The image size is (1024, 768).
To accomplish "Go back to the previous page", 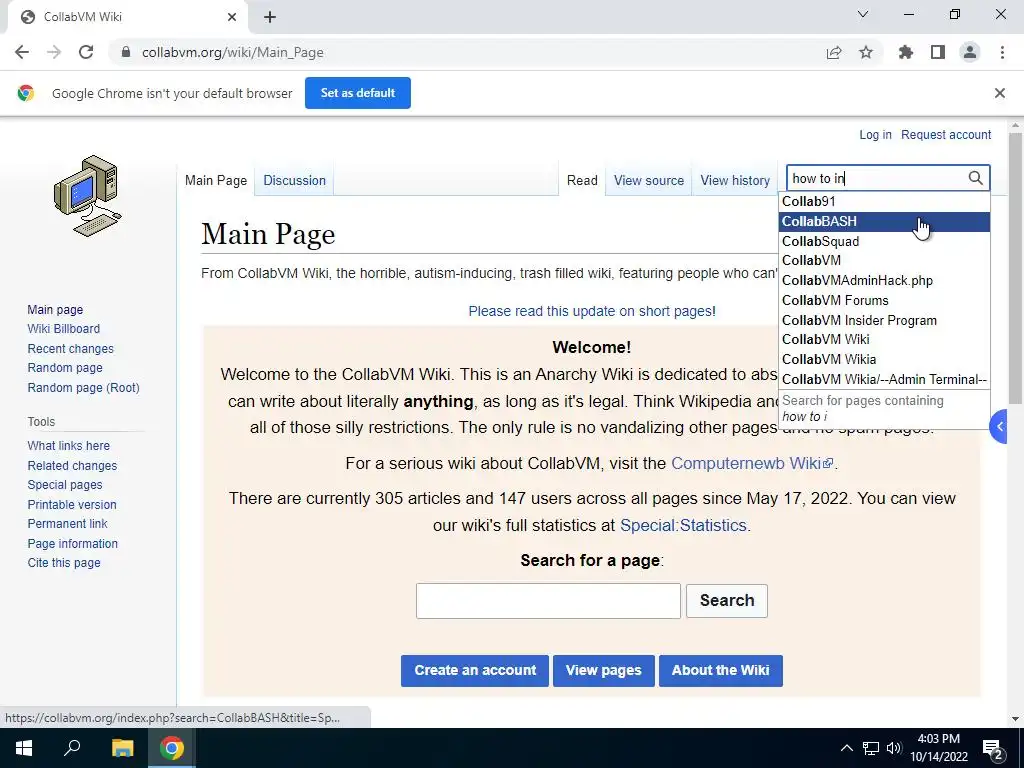I will click(22, 52).
